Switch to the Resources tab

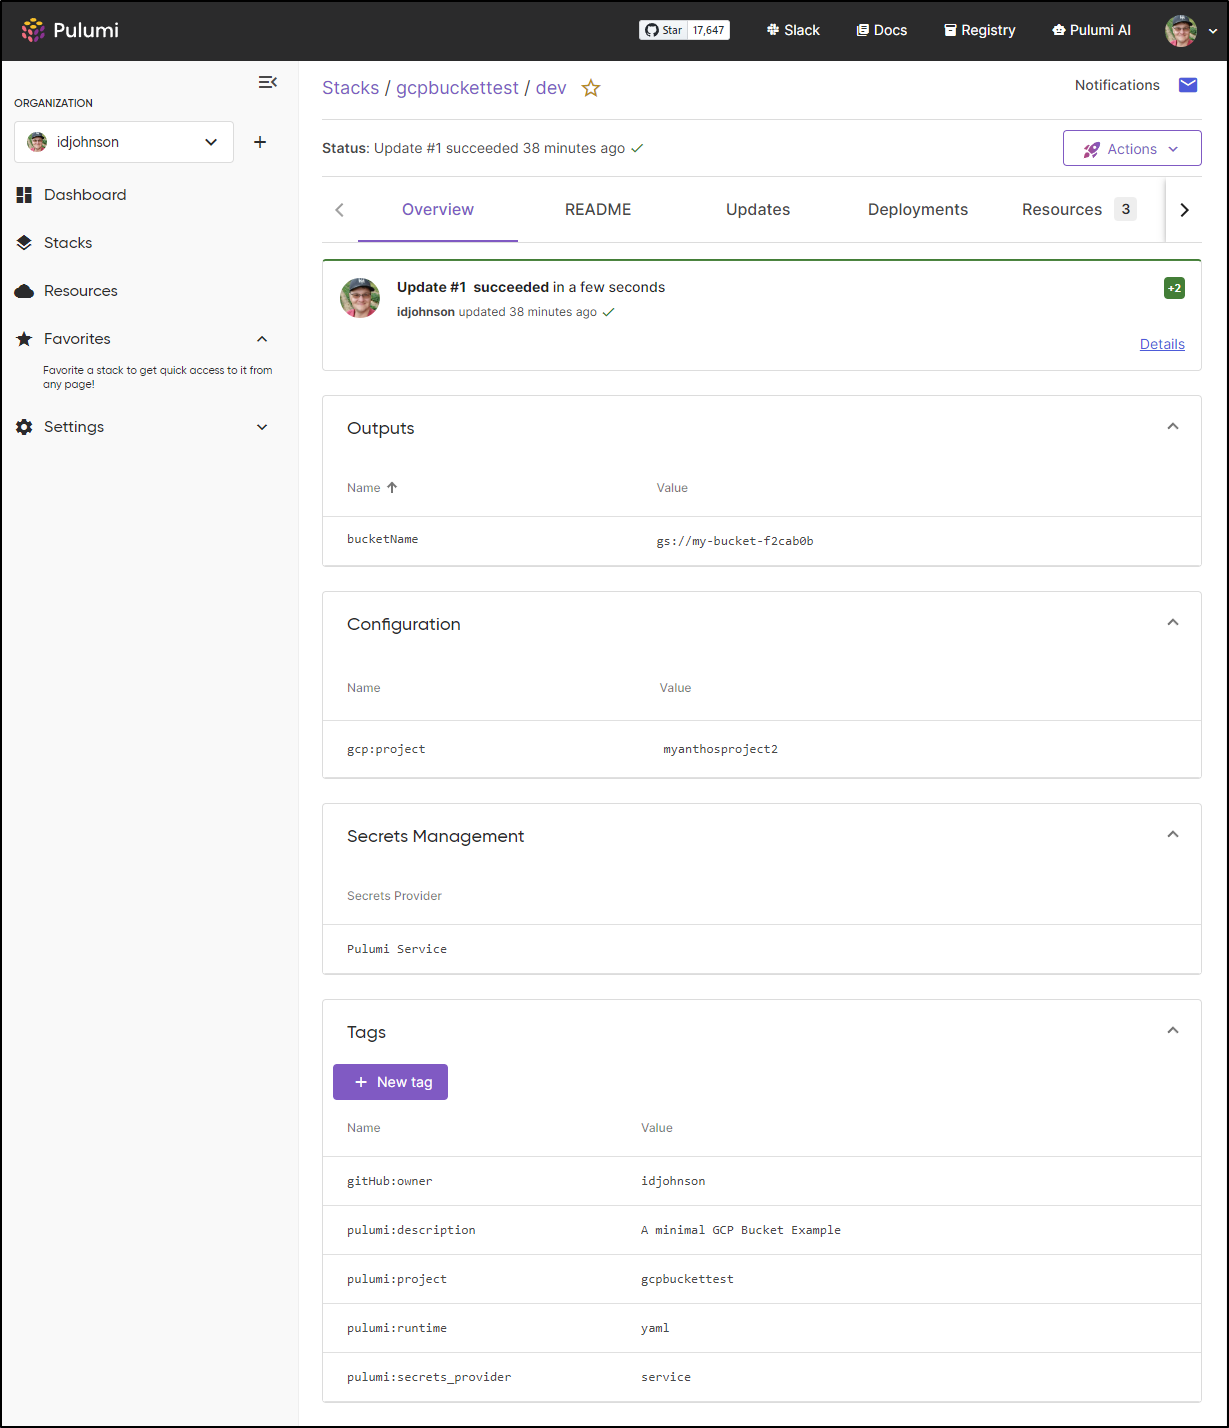(x=1079, y=210)
